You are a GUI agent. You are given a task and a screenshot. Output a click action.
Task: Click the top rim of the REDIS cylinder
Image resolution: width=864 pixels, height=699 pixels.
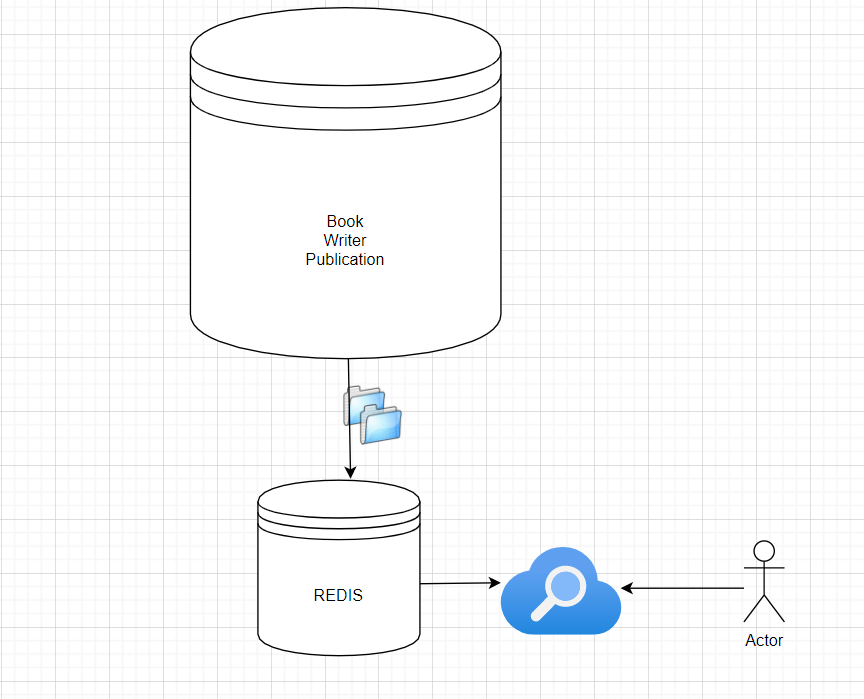click(x=338, y=495)
